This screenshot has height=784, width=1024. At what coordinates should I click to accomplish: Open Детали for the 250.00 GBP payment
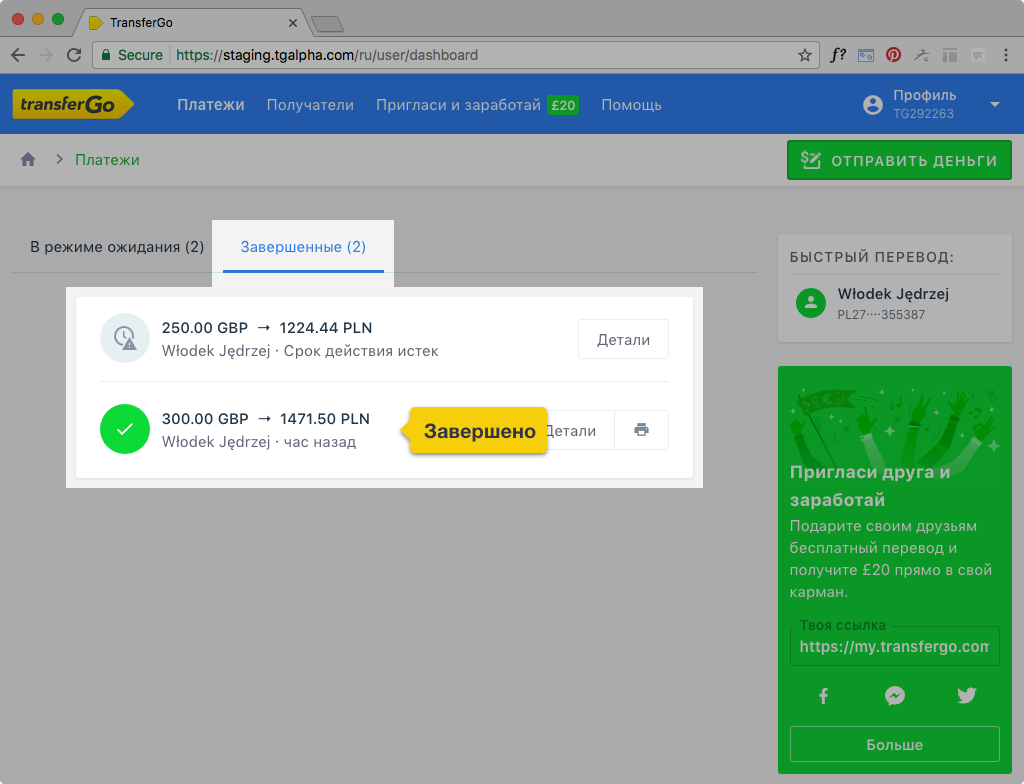(x=624, y=339)
